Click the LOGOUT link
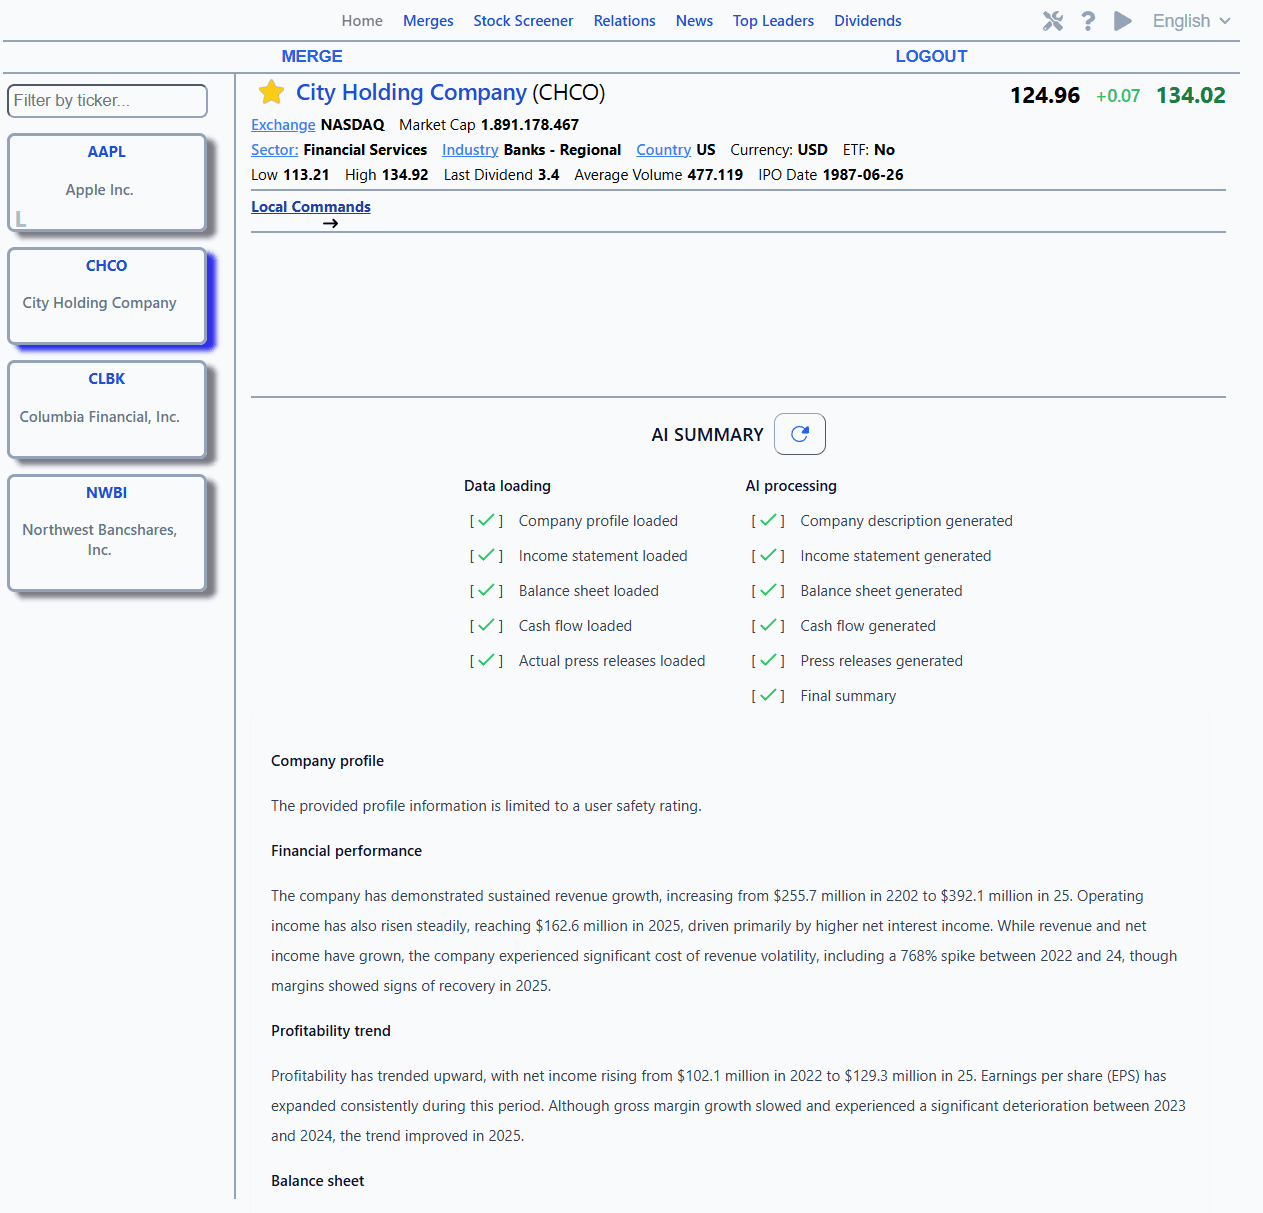The image size is (1263, 1213). [931, 56]
